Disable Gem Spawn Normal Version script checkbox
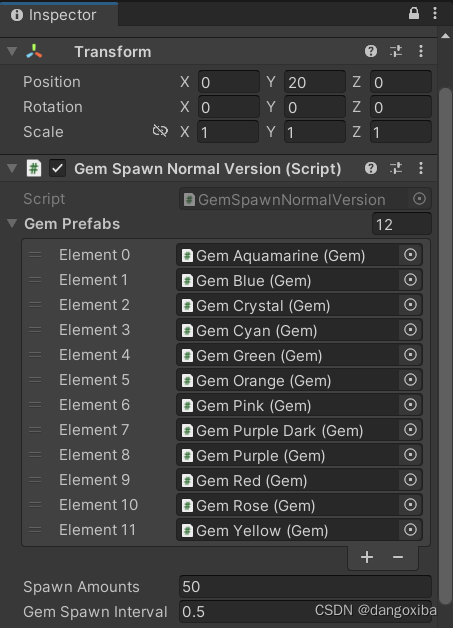The height and width of the screenshot is (628, 453). [x=57, y=168]
